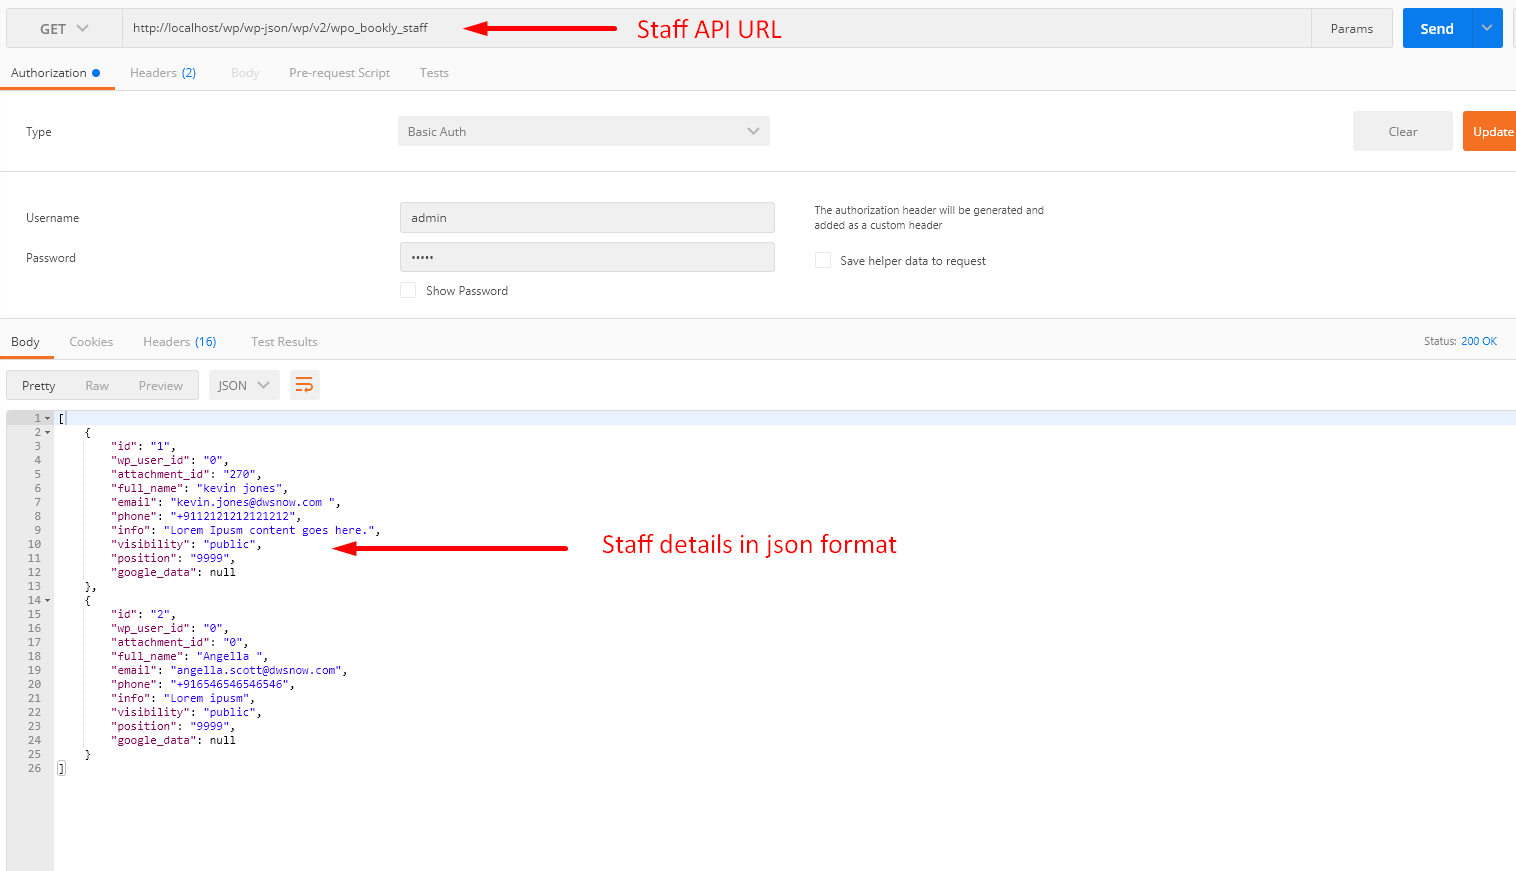Open the response Cookies tab

pos(91,342)
